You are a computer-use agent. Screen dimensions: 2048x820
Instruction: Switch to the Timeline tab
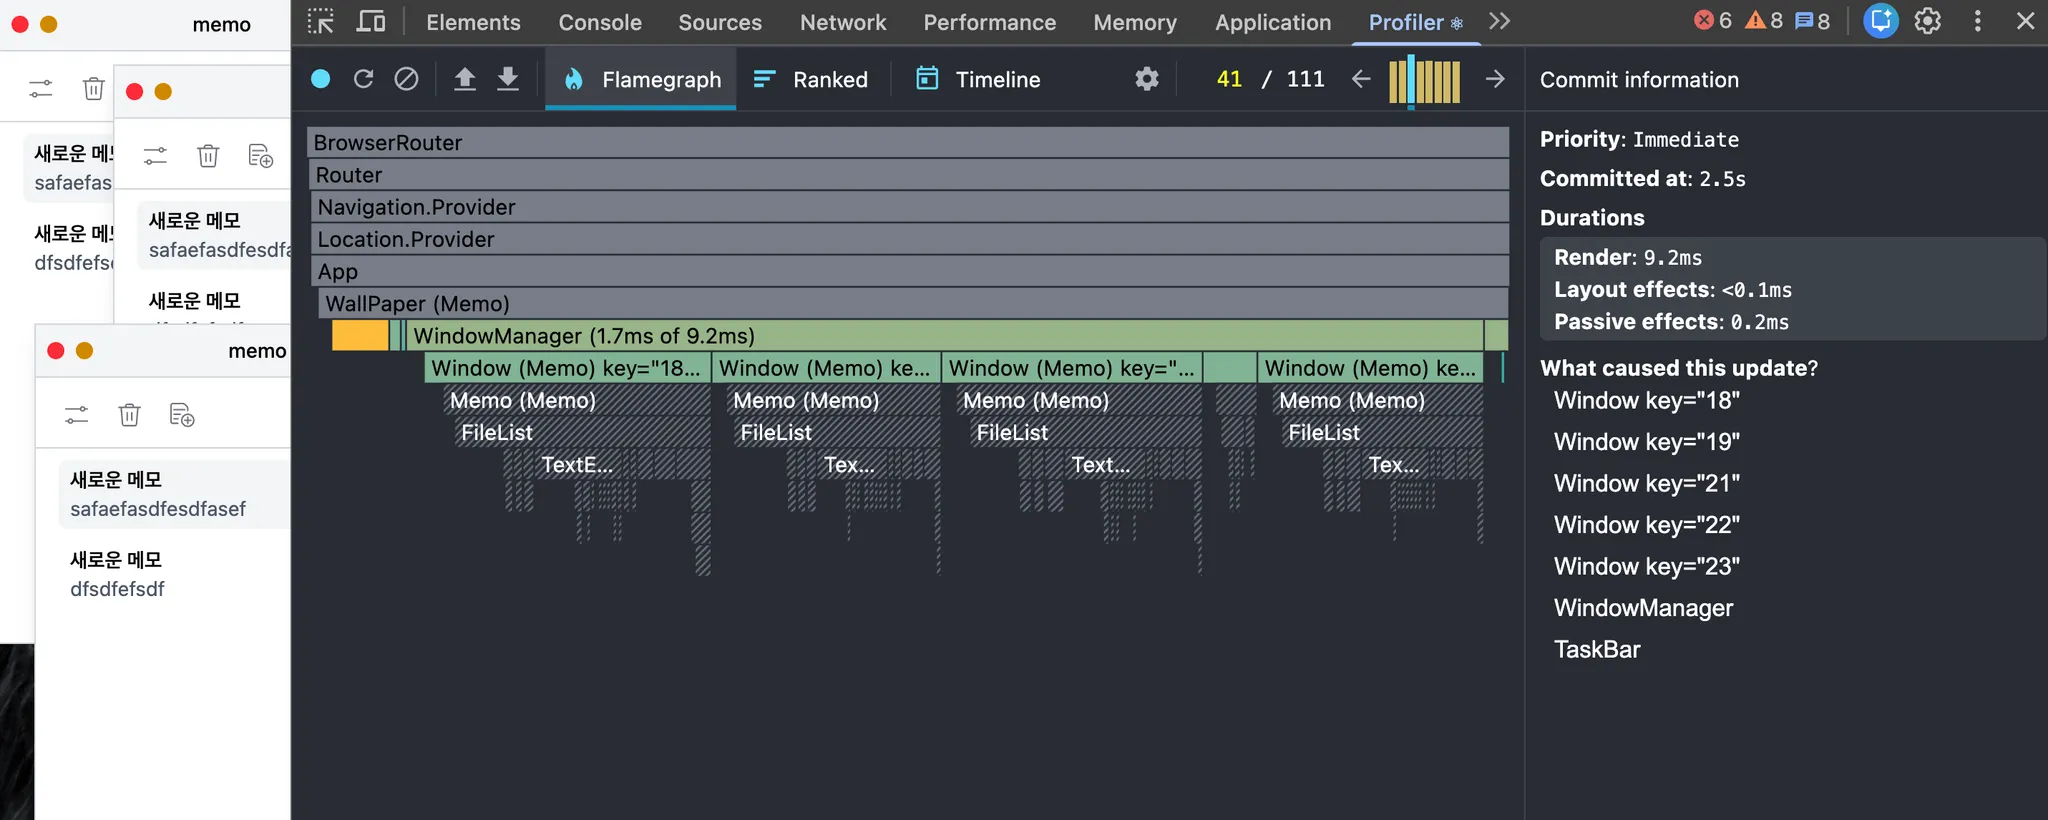(x=978, y=79)
